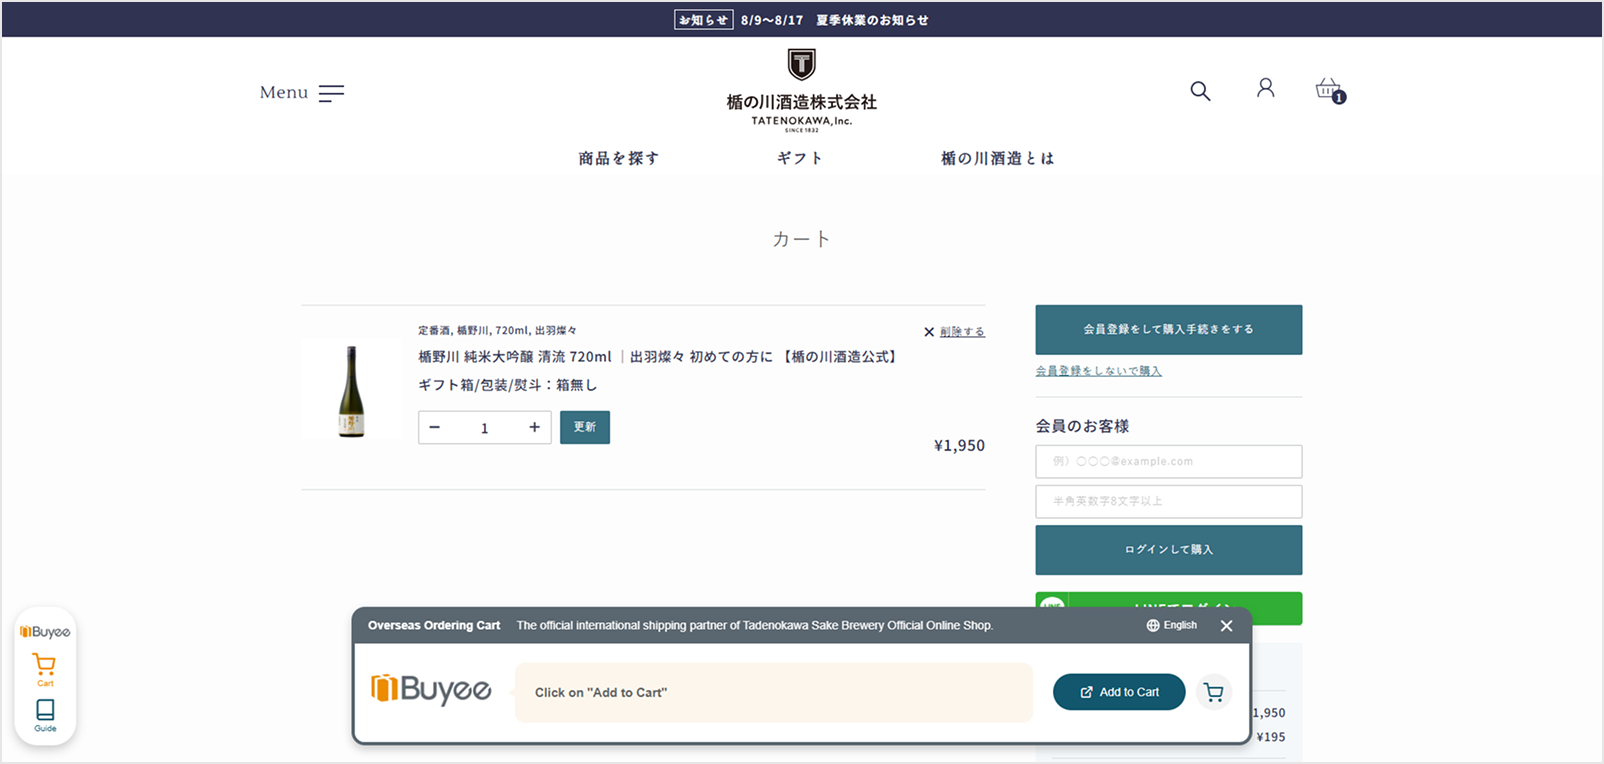Click the product tags text 定番酒, 楯野川, 720ml
1604x764 pixels.
497,330
